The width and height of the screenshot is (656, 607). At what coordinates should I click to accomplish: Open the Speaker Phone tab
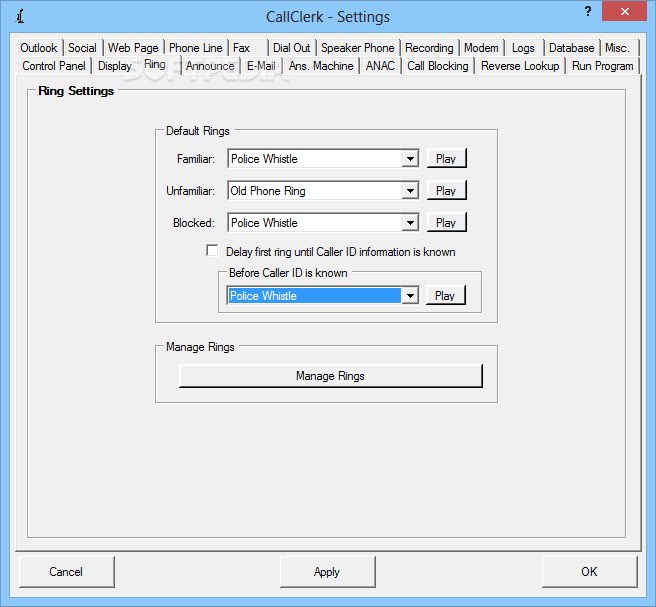tap(358, 48)
